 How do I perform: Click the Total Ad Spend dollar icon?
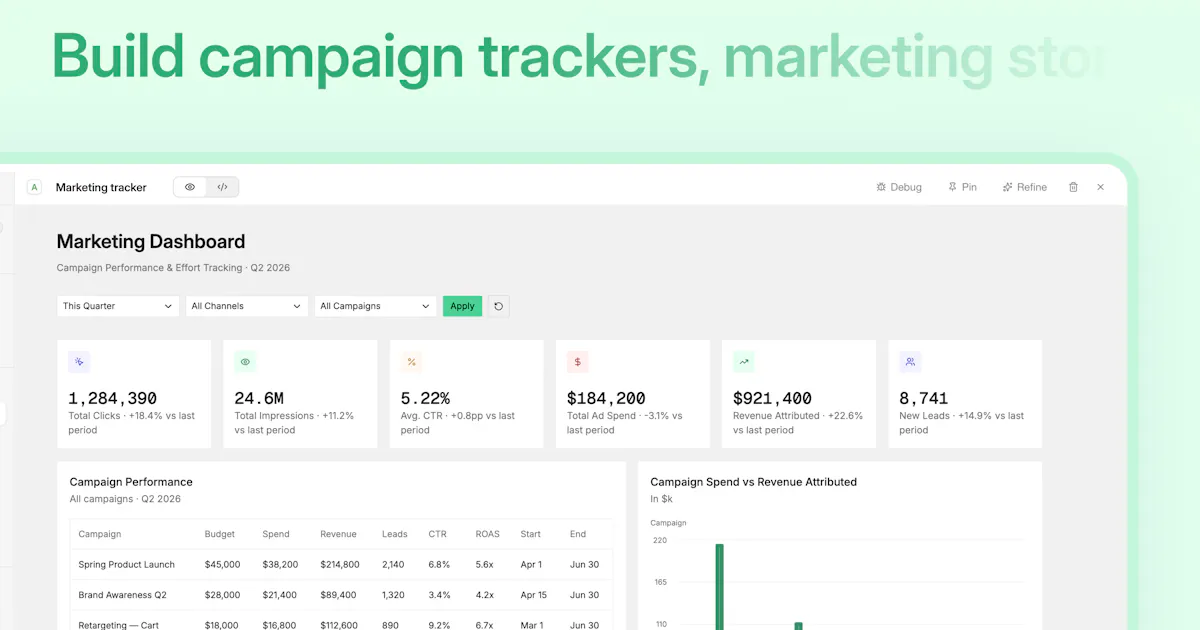577,362
